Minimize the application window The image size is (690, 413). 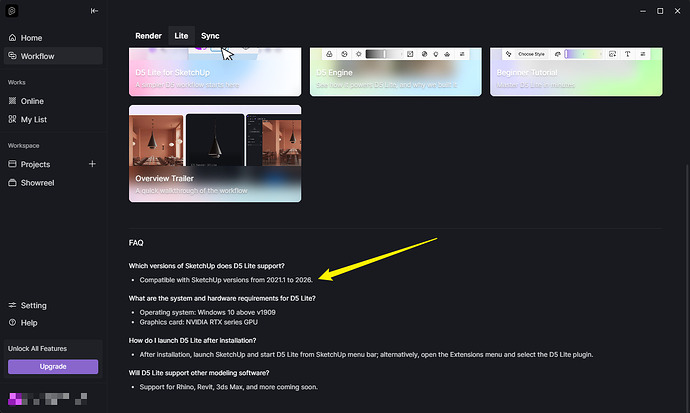(643, 11)
